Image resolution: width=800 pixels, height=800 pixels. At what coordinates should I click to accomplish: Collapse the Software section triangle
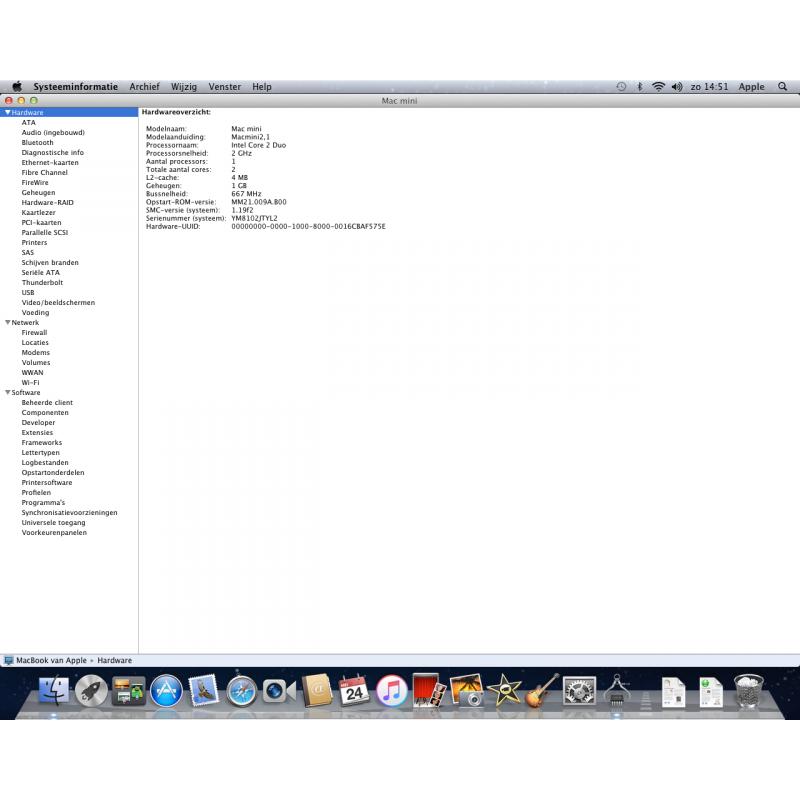7,392
